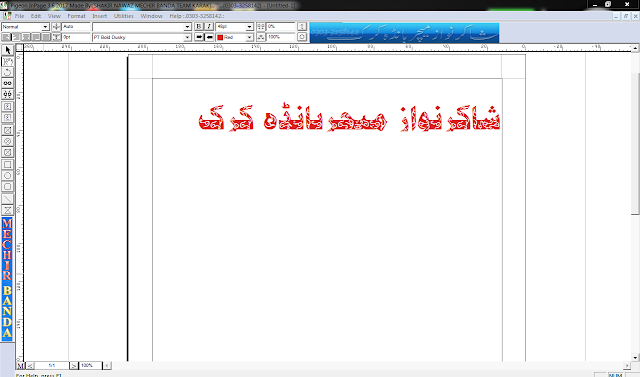This screenshot has height=377, width=640.
Task: Click the Help :0303-3258142 menu item
Action: [x=197, y=16]
